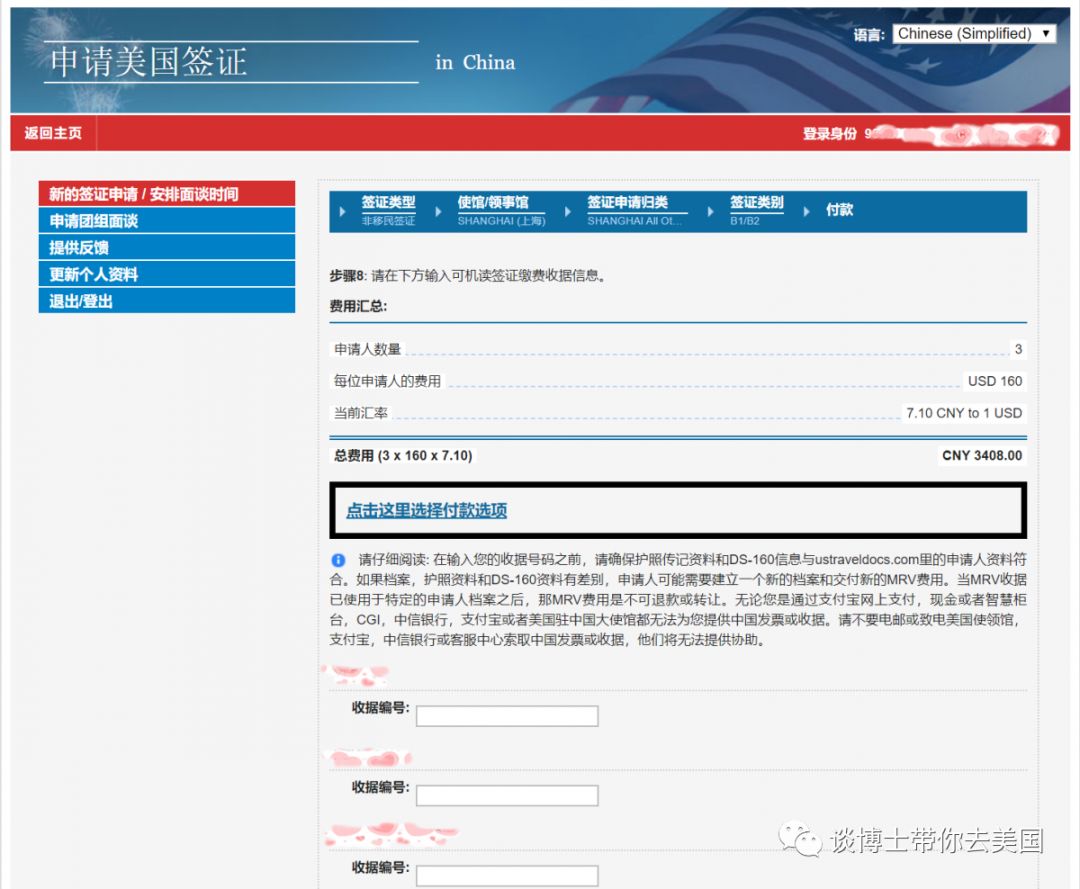This screenshot has height=889, width=1080.
Task: Select the 签证类别 B1/B2 step
Action: point(756,201)
